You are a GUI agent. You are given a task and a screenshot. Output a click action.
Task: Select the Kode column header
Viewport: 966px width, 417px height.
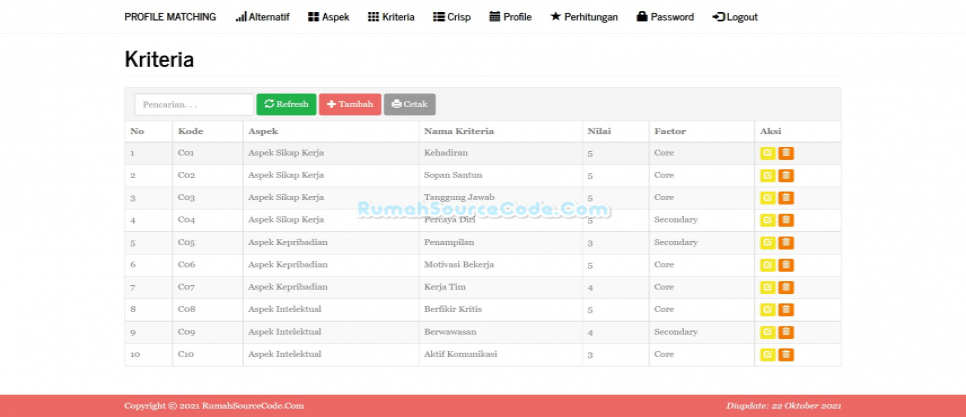(x=190, y=131)
